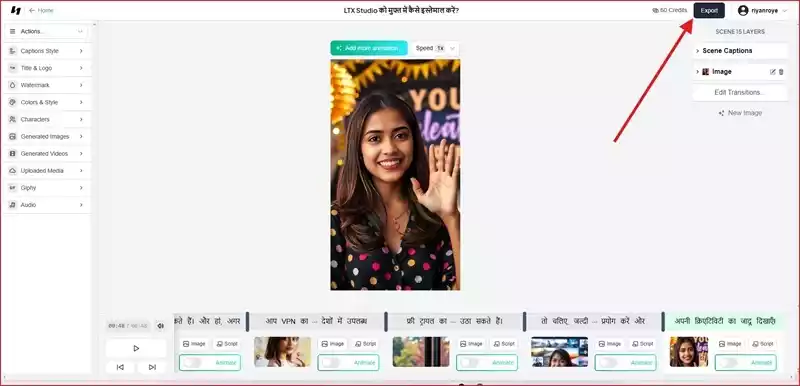Expand Audio with its chevron
Screen dimensions: 800x386
point(81,205)
